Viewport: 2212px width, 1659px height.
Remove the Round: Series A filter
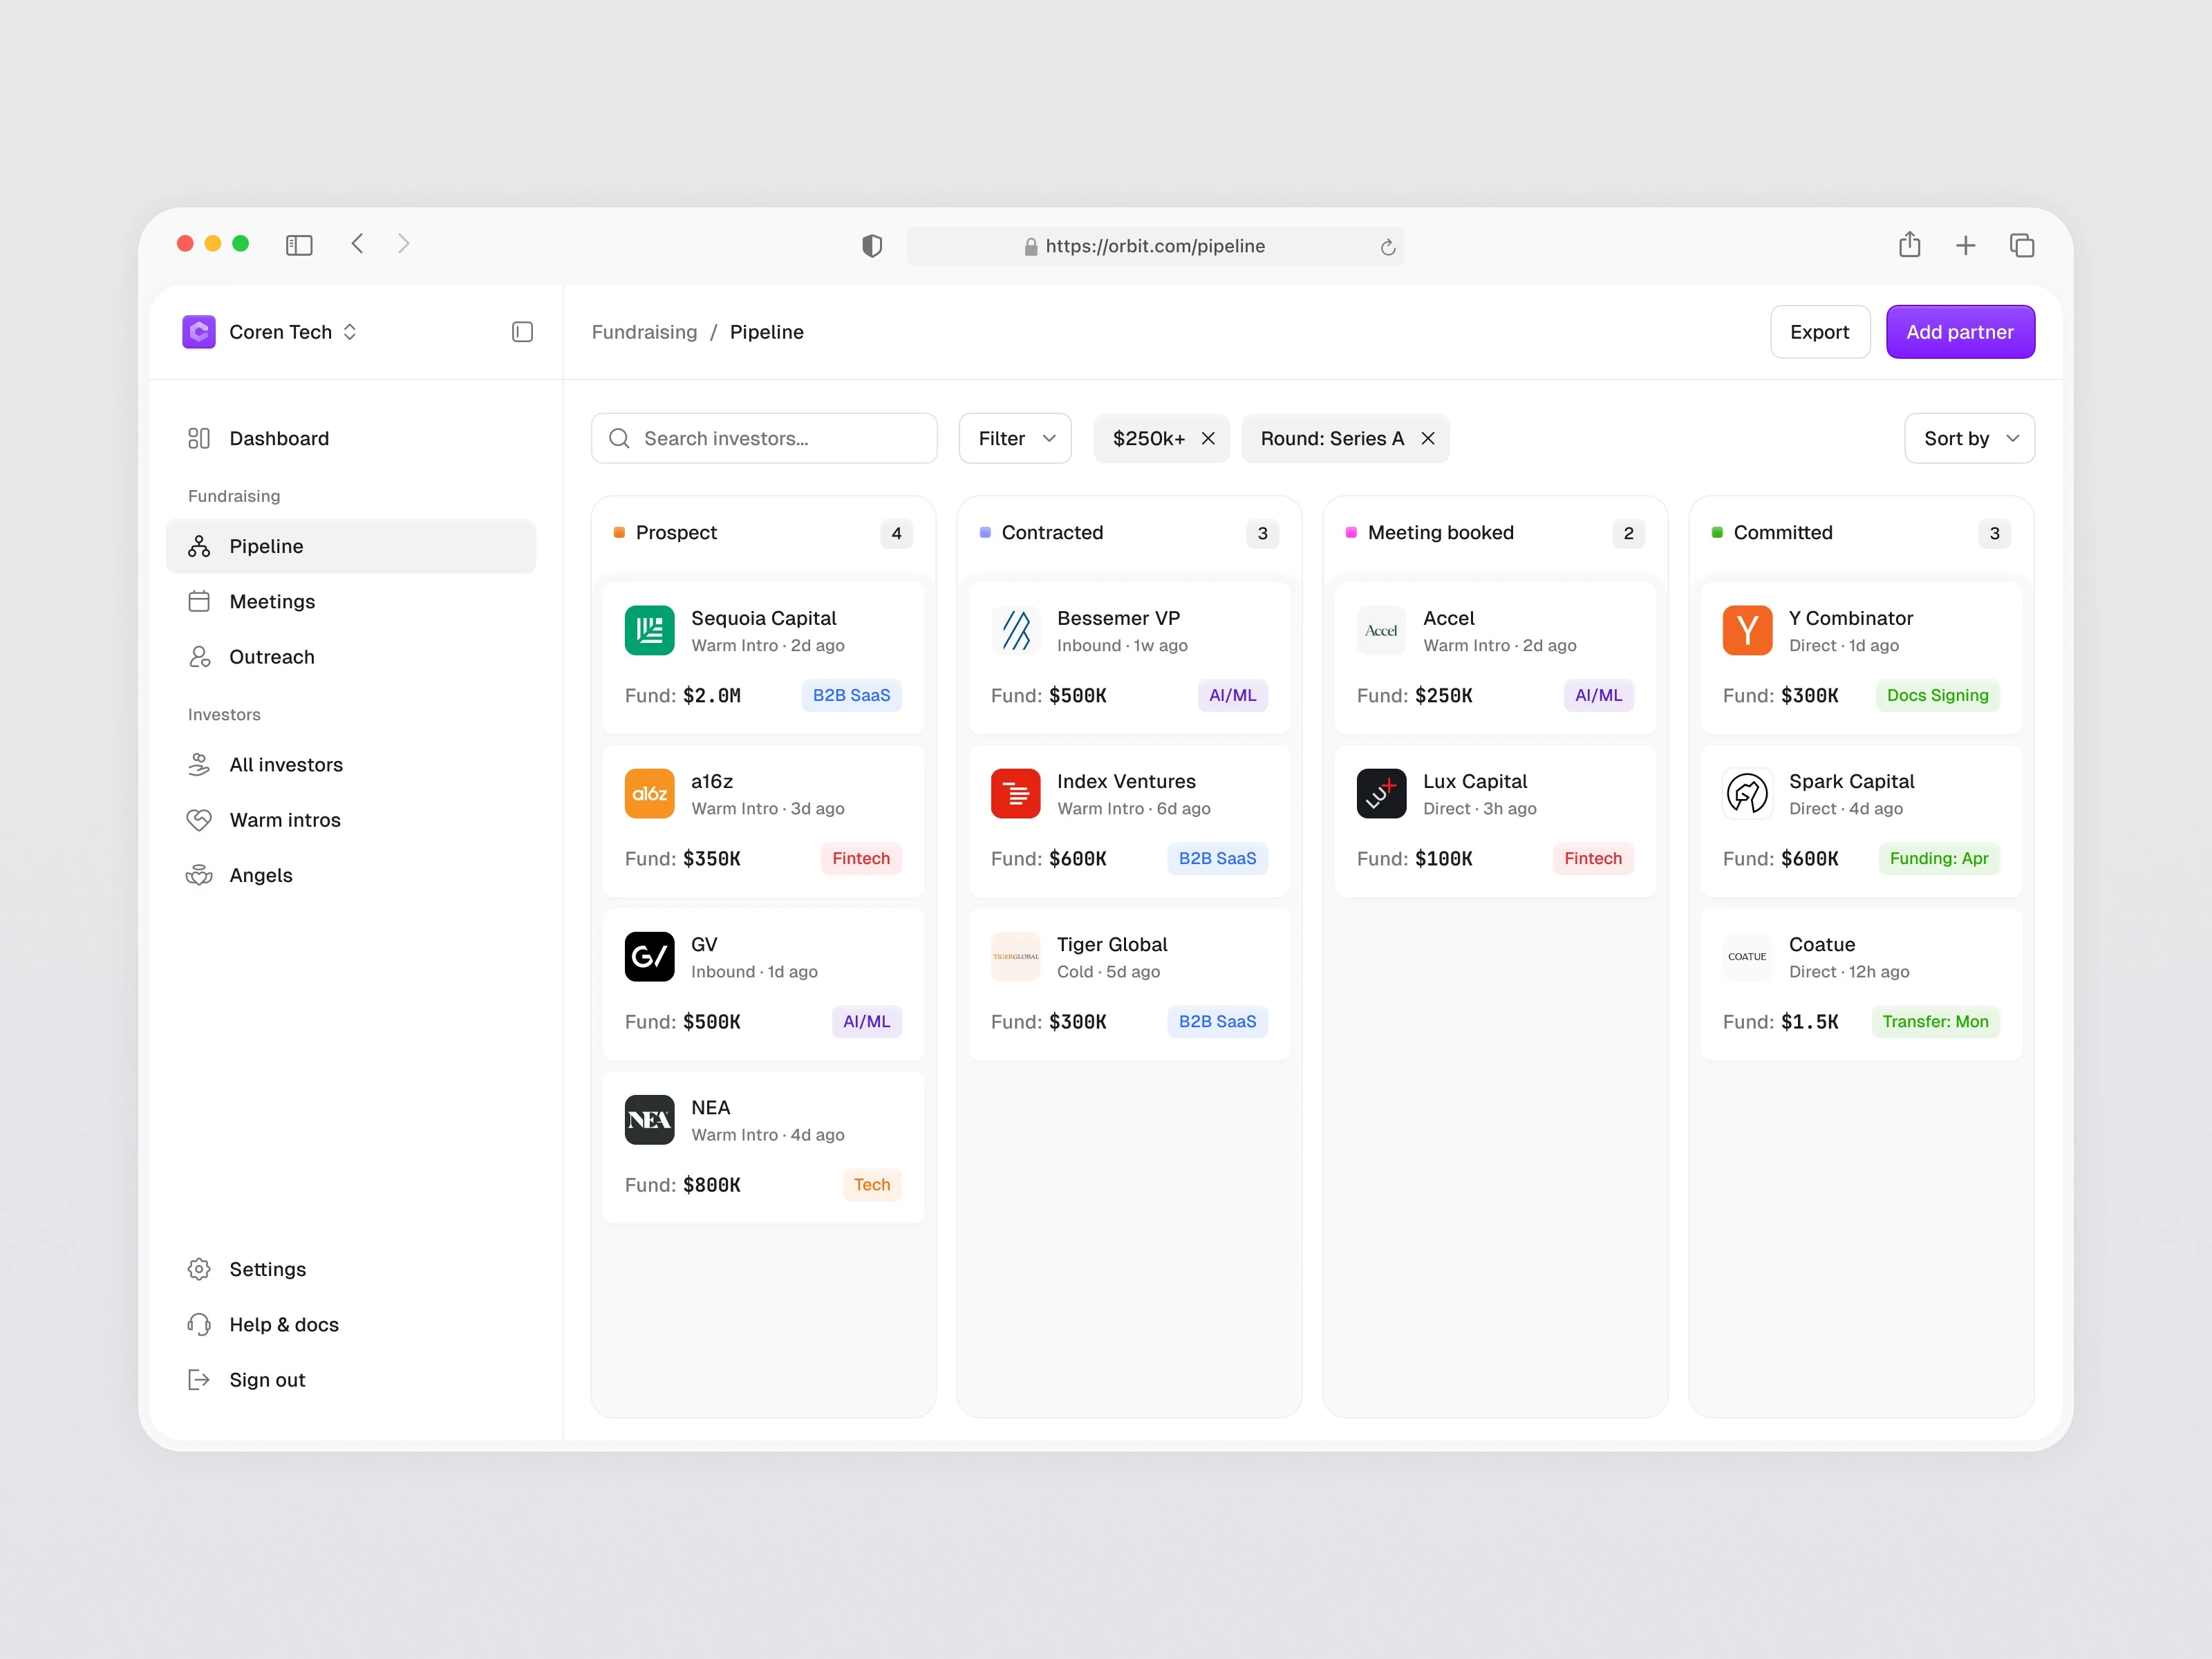tap(1428, 439)
